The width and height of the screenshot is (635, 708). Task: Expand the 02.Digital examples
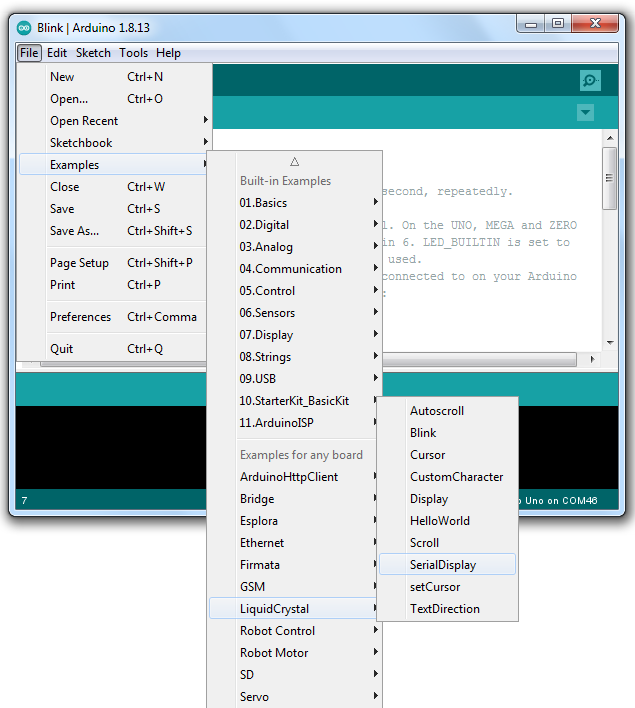coord(295,224)
